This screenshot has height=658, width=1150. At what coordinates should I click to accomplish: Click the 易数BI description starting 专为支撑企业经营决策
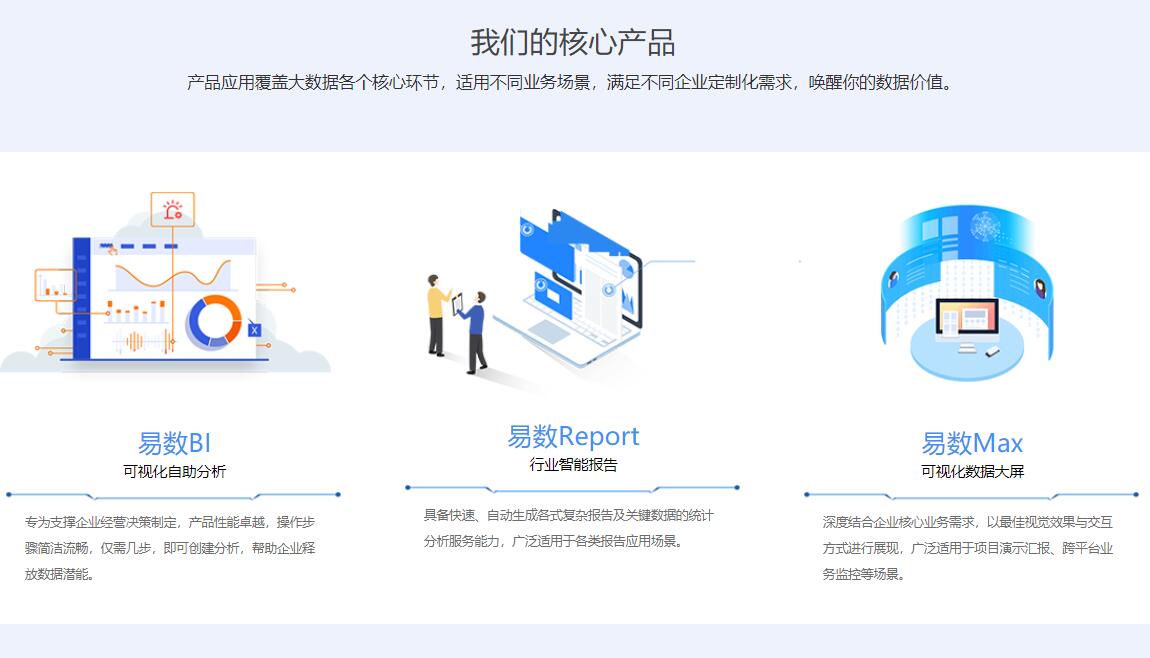[170, 548]
